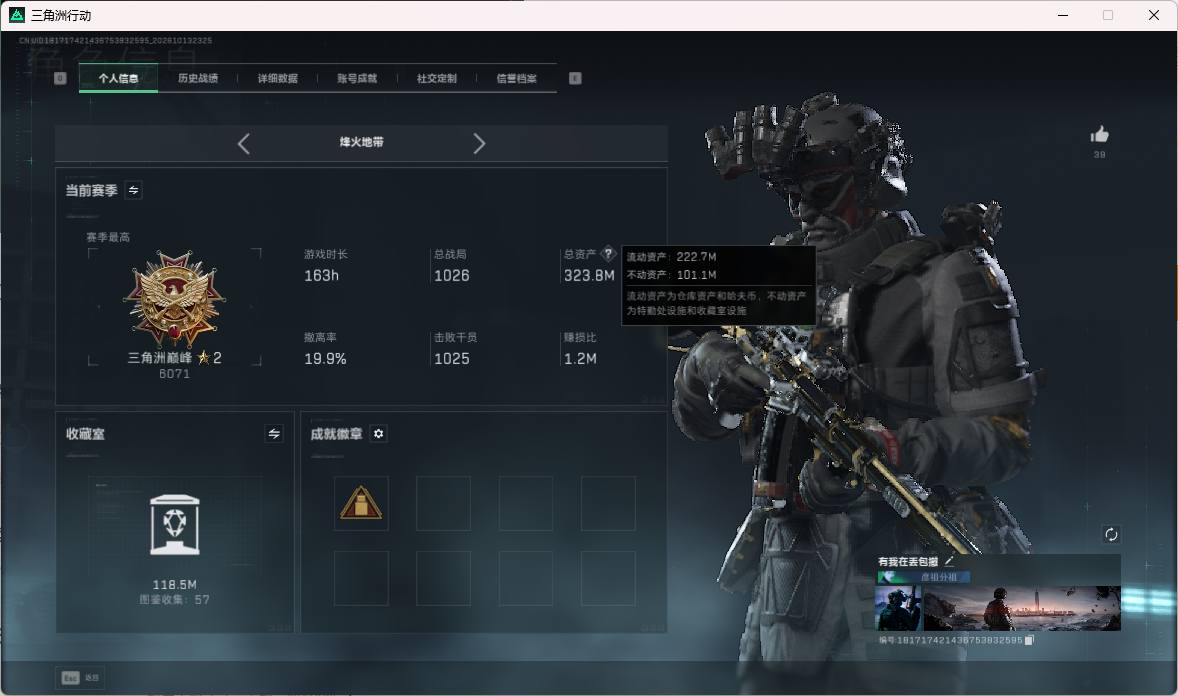Copy the player ID number with copy icon
Screen dimensions: 1178x696
tap(1029, 640)
